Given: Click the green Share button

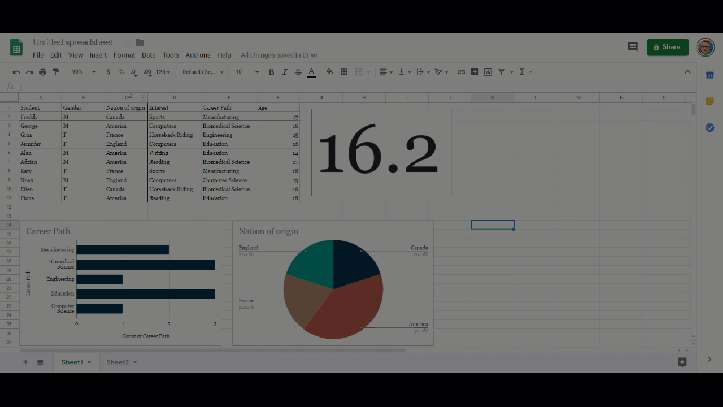Looking at the screenshot, I should [x=667, y=47].
